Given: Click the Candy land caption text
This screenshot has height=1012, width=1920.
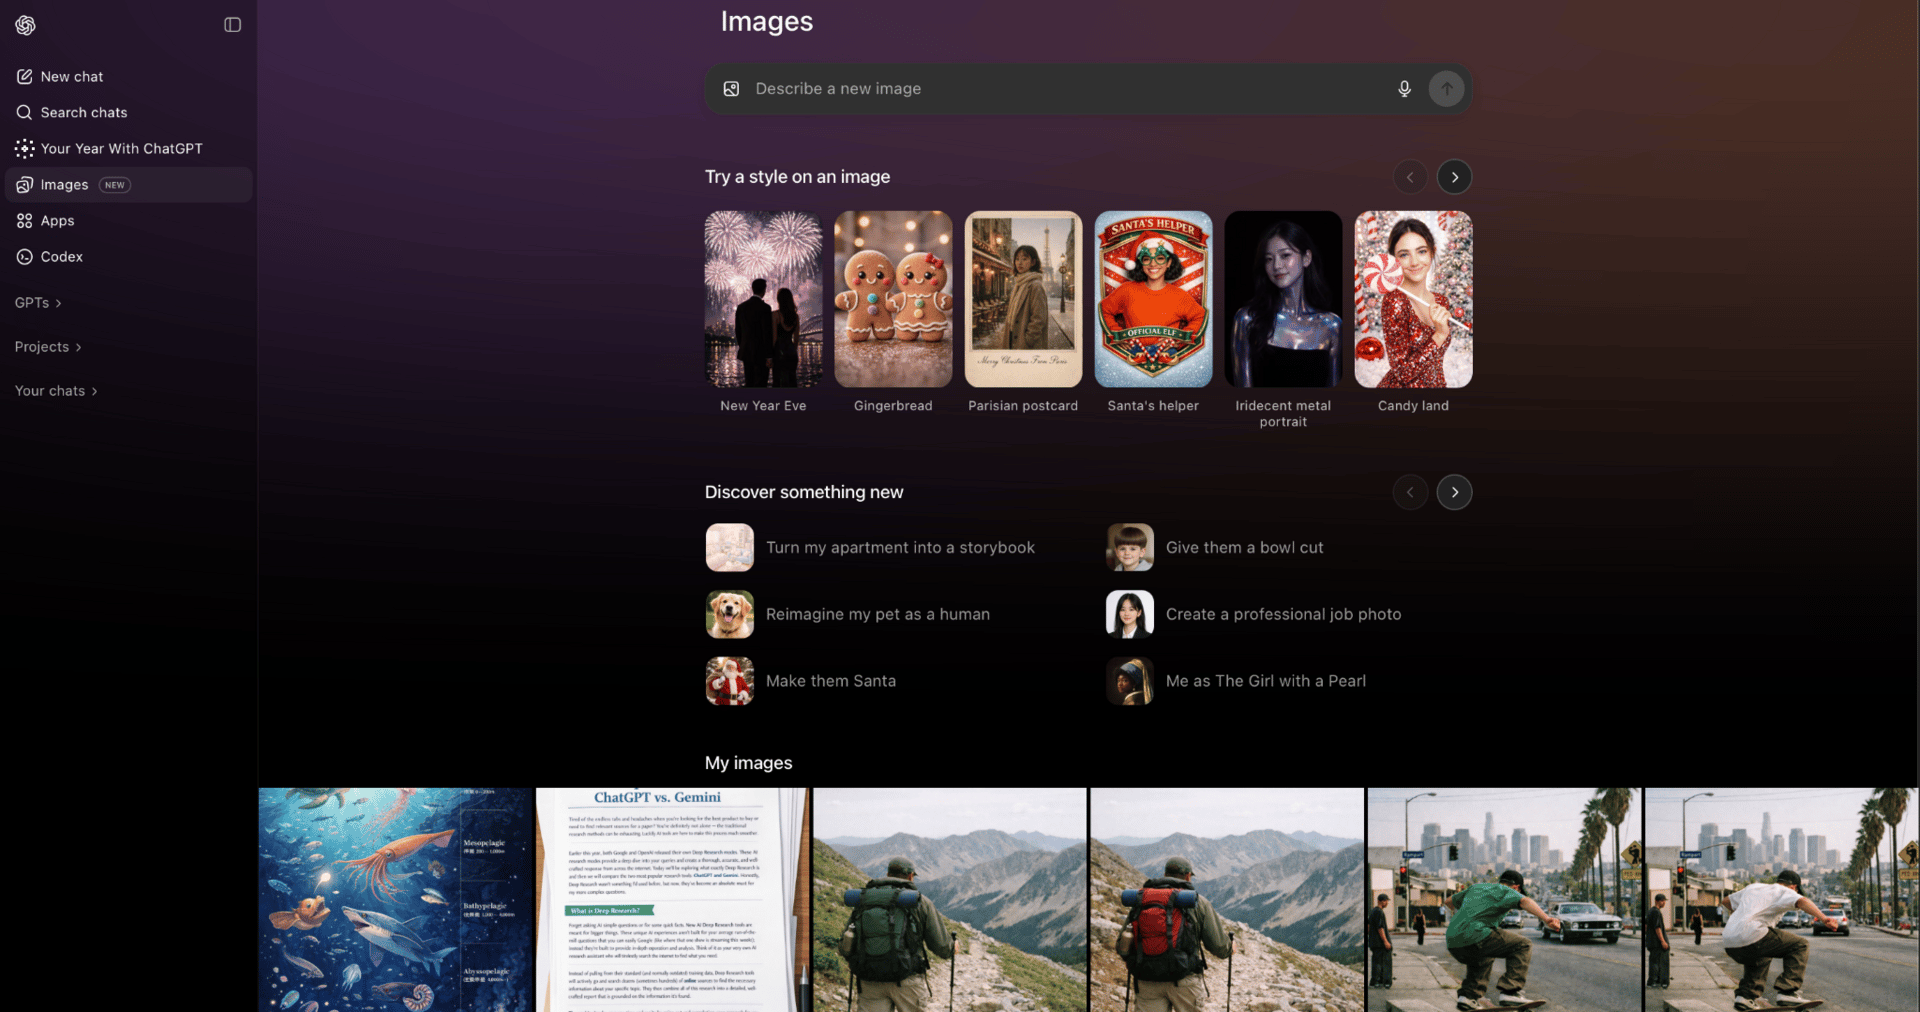Looking at the screenshot, I should tap(1413, 406).
